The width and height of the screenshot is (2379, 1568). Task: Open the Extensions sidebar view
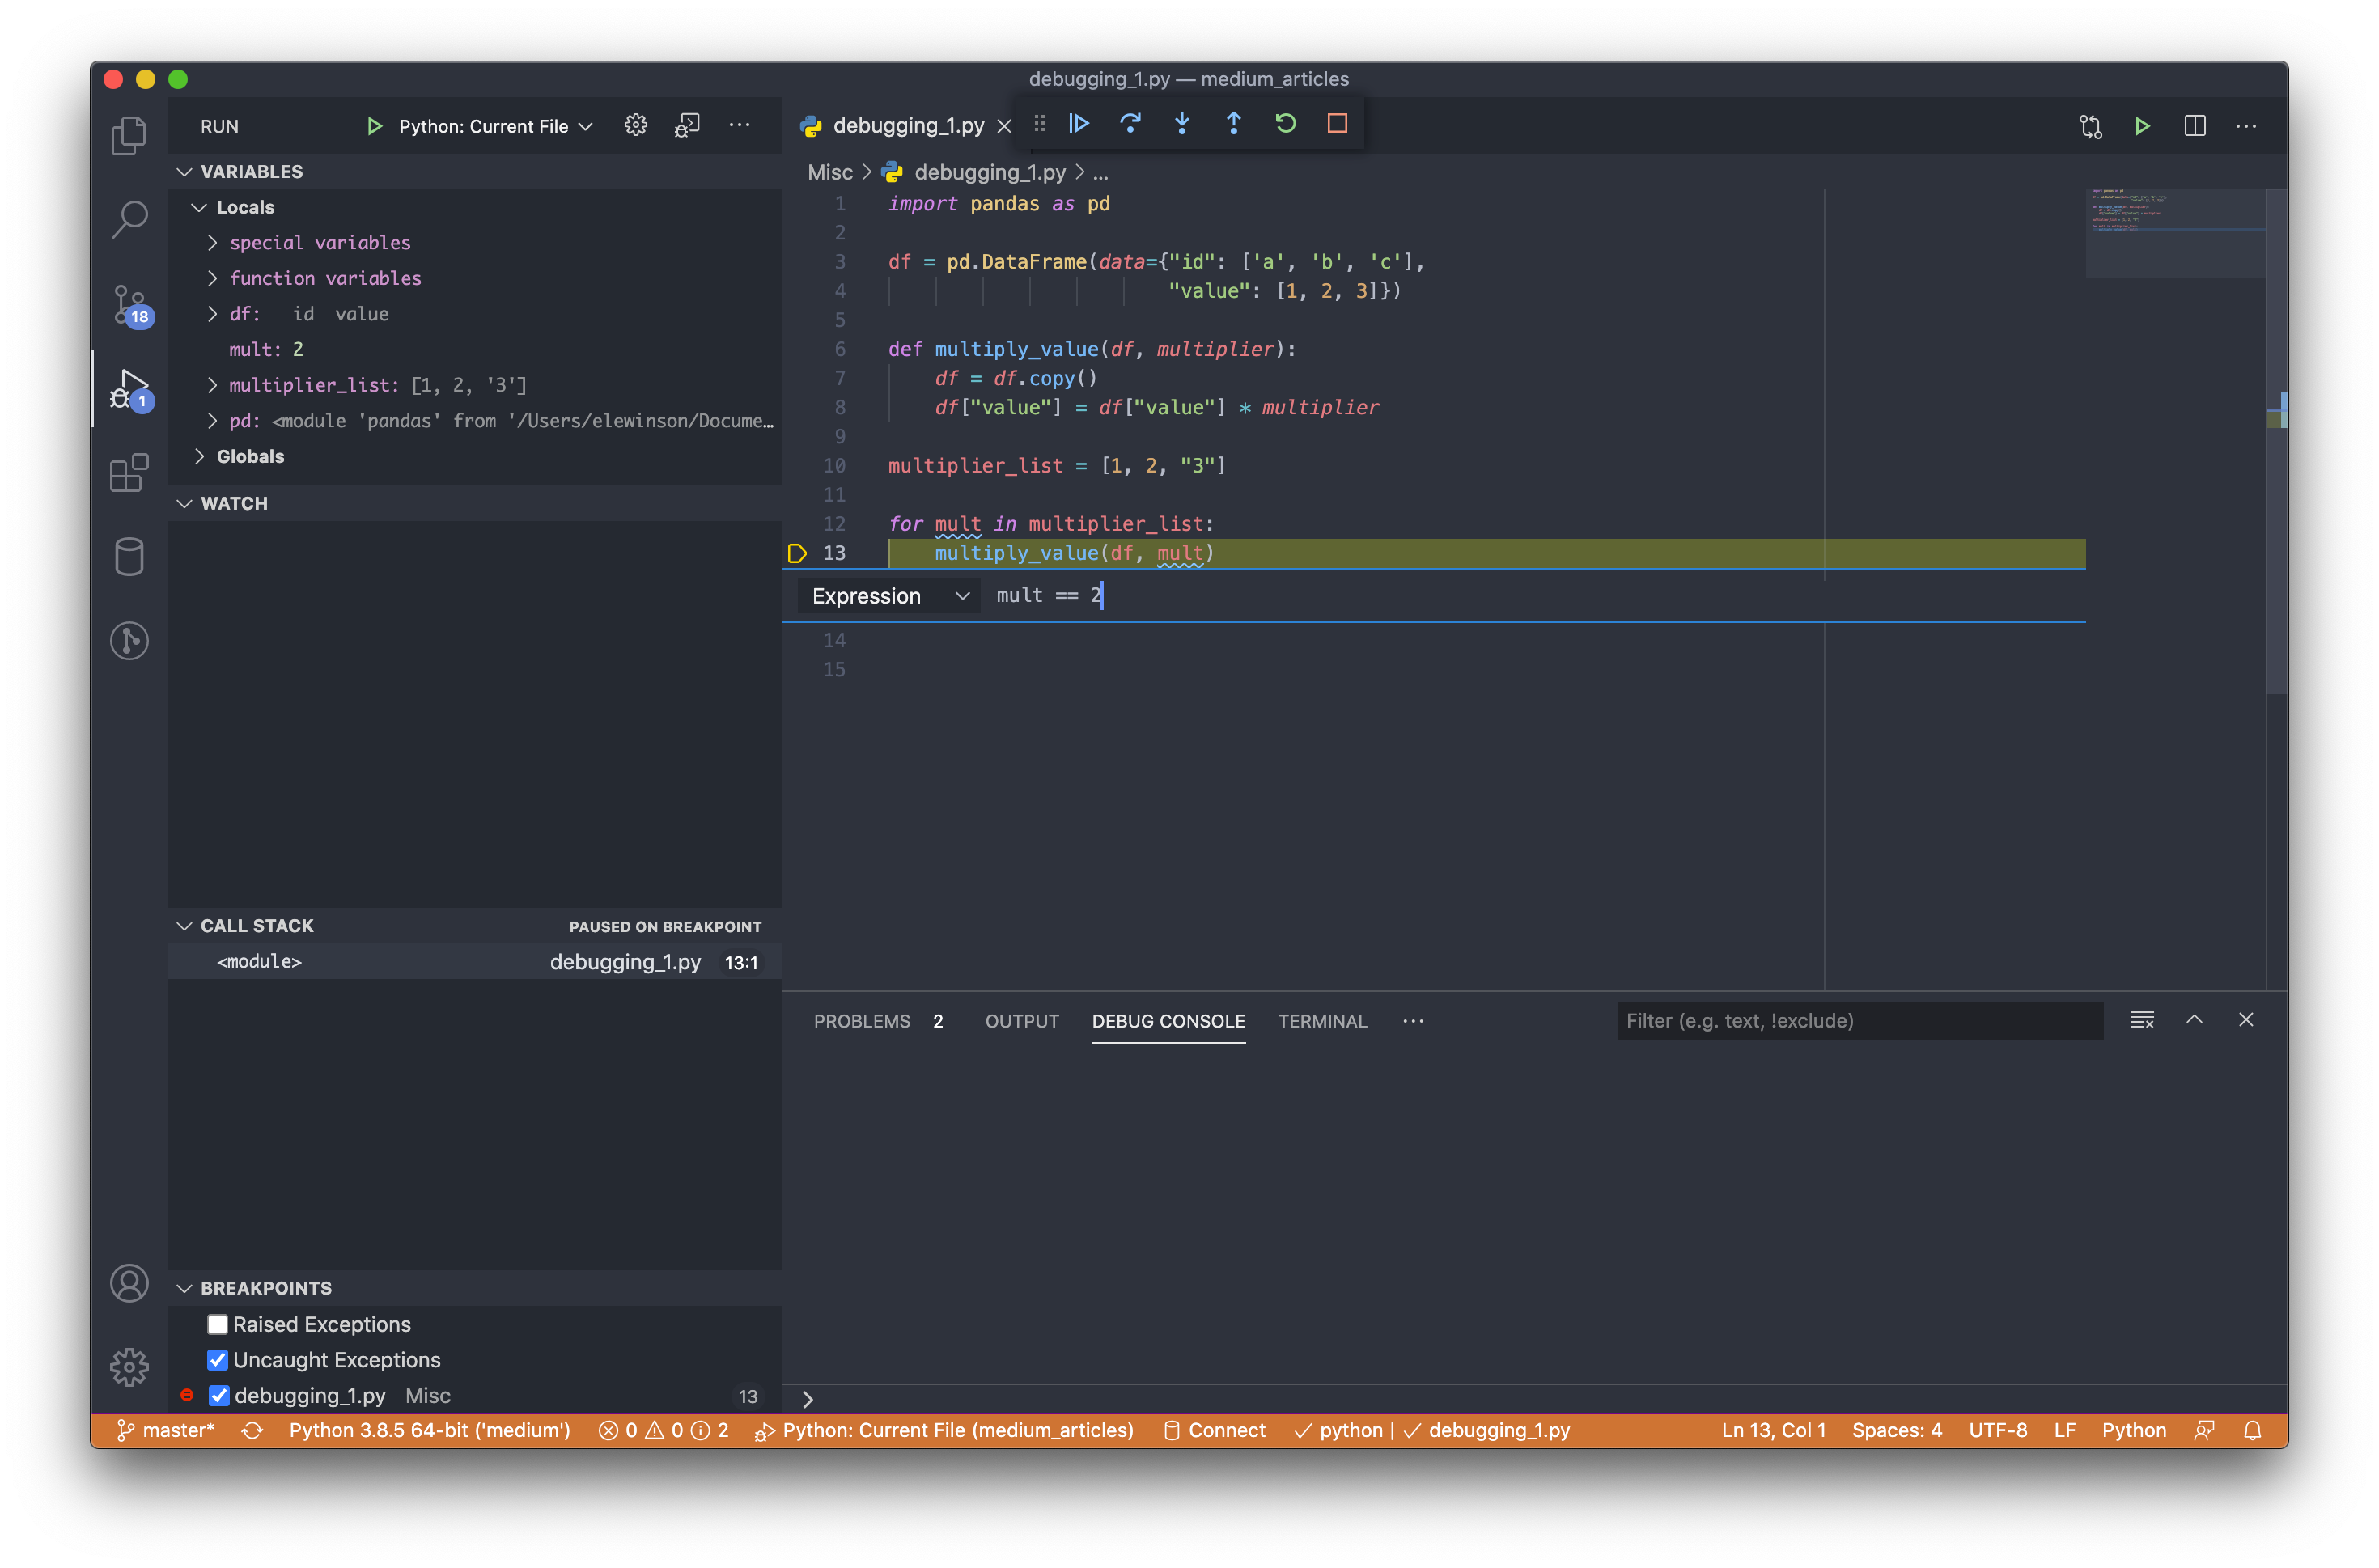(129, 473)
